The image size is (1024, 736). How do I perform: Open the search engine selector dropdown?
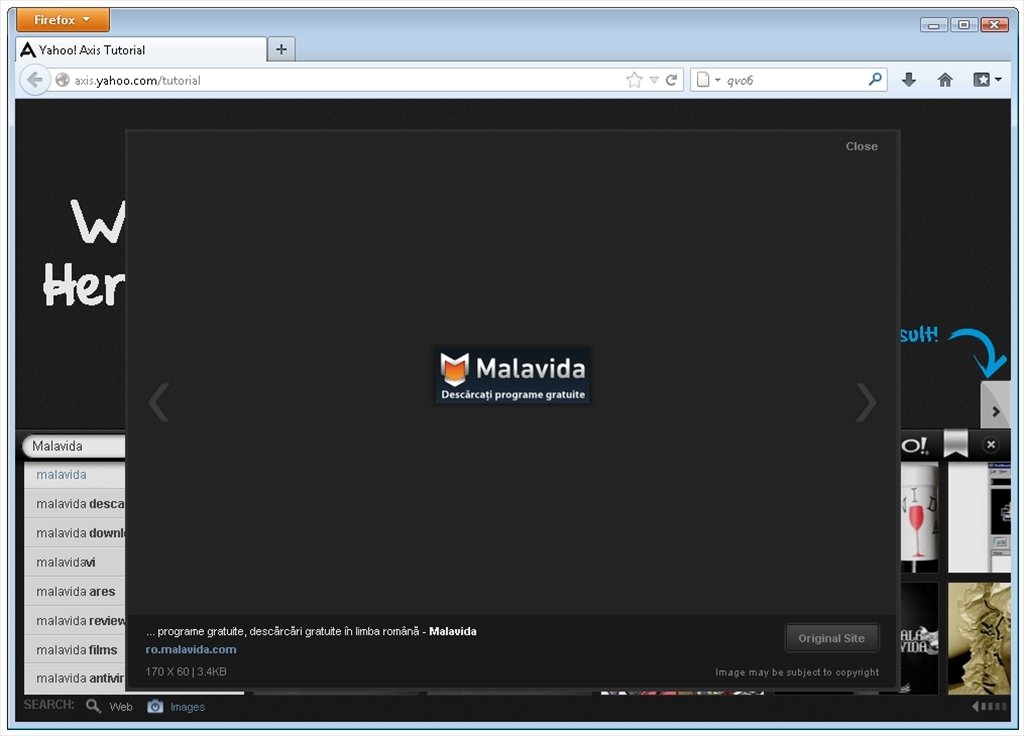click(x=707, y=80)
